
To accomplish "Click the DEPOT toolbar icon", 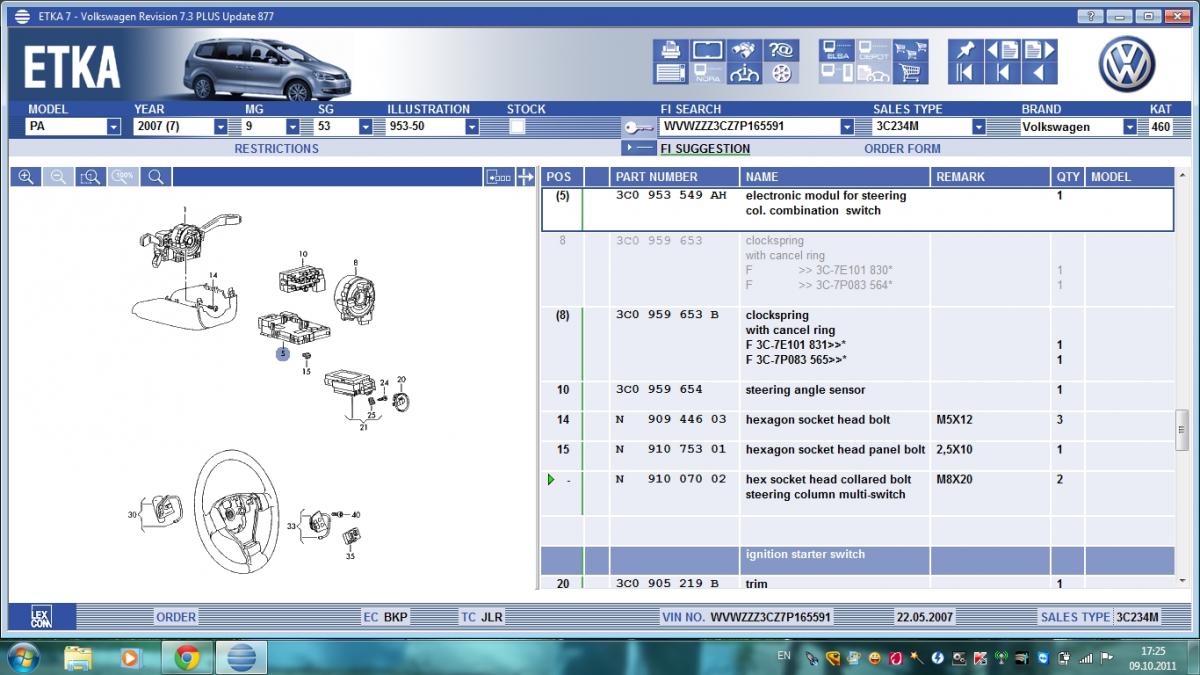I will click(873, 50).
